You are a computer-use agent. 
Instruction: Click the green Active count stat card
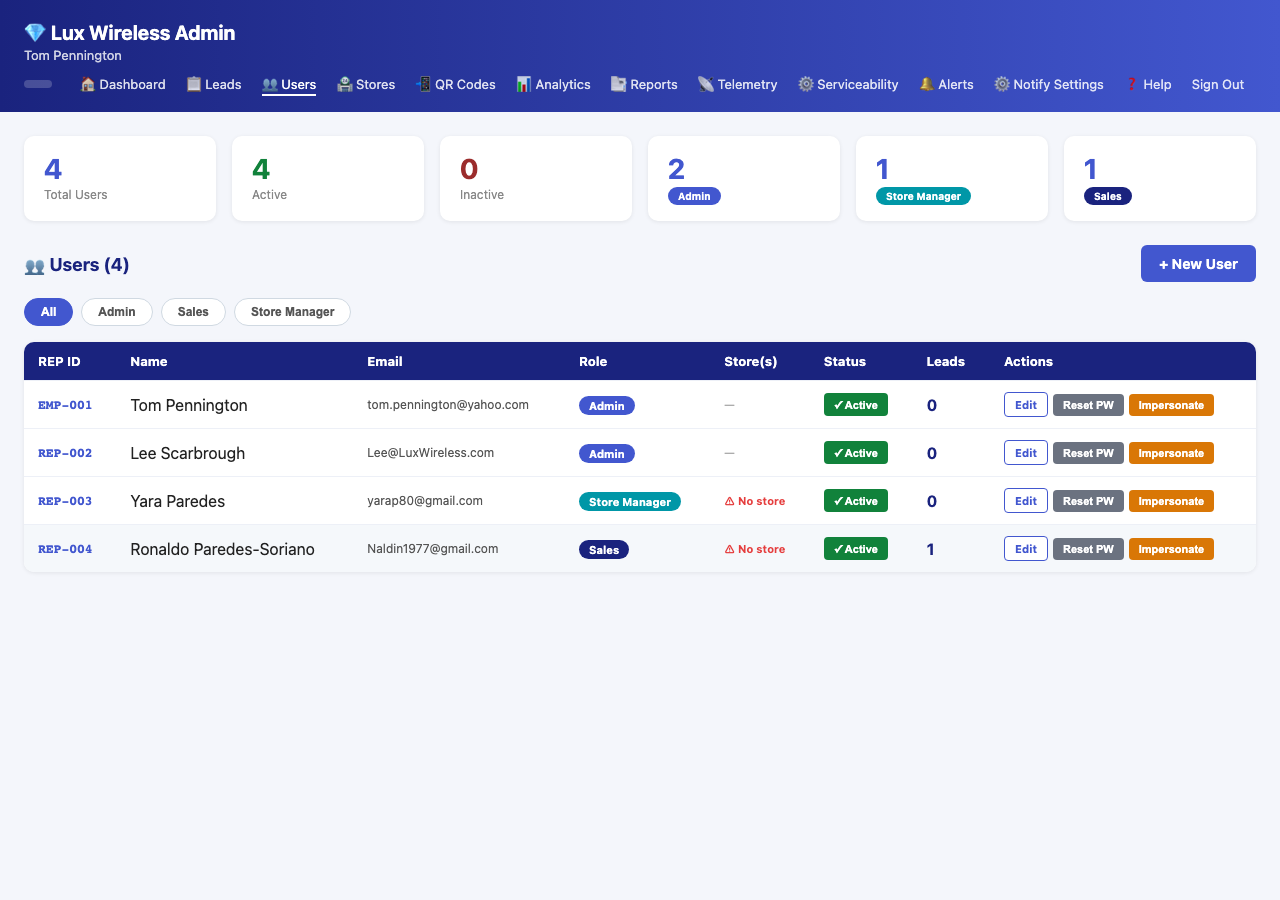[x=328, y=178]
